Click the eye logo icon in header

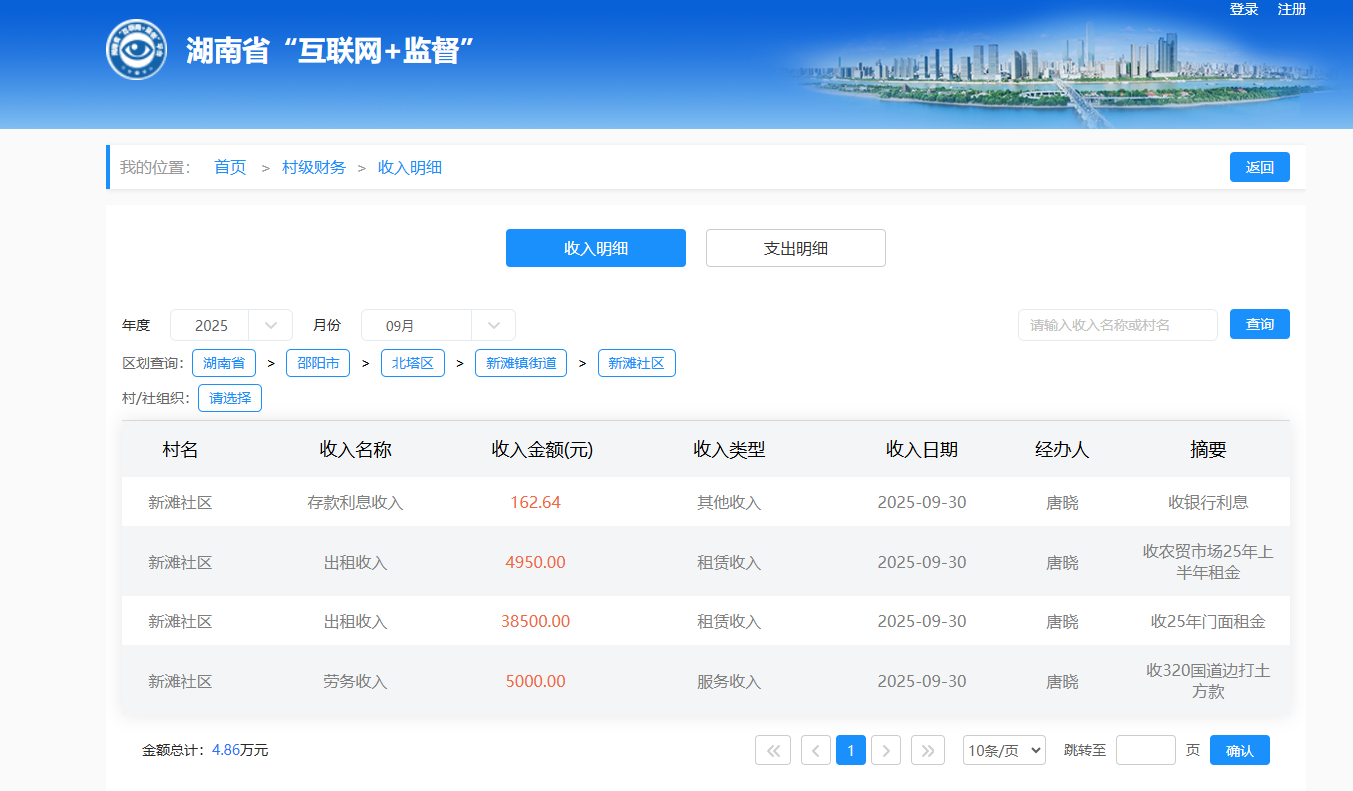[x=136, y=49]
